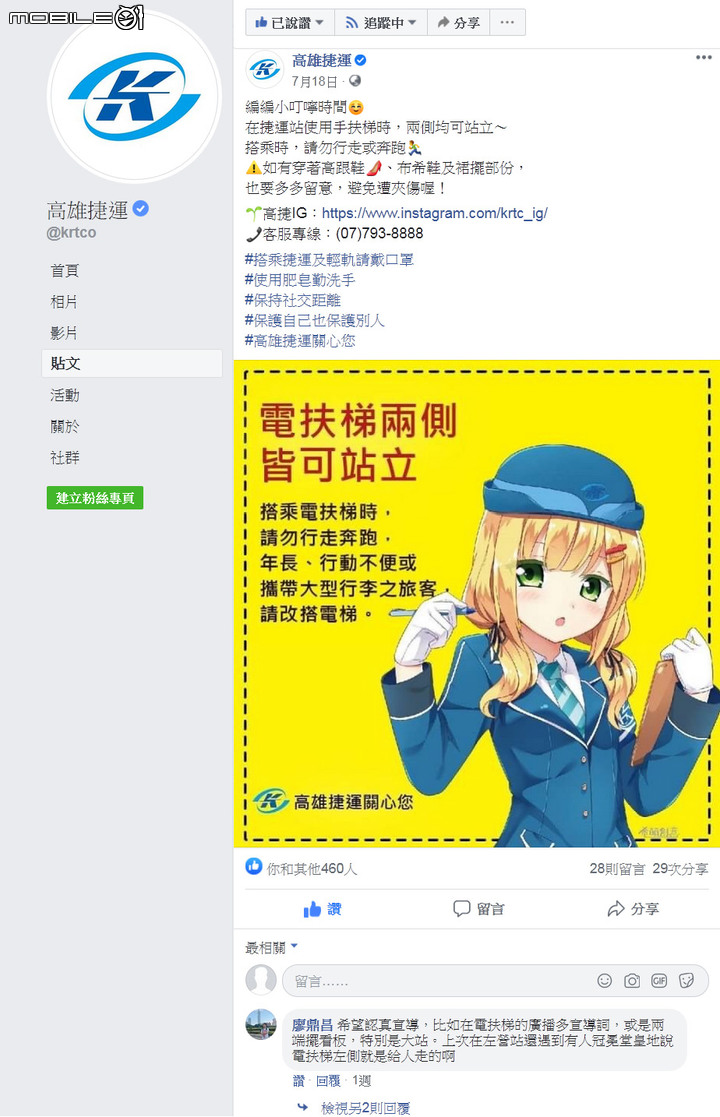Screen dimensions: 720x1117
Task: Open the 追蹤中 following dropdown
Action: [381, 23]
